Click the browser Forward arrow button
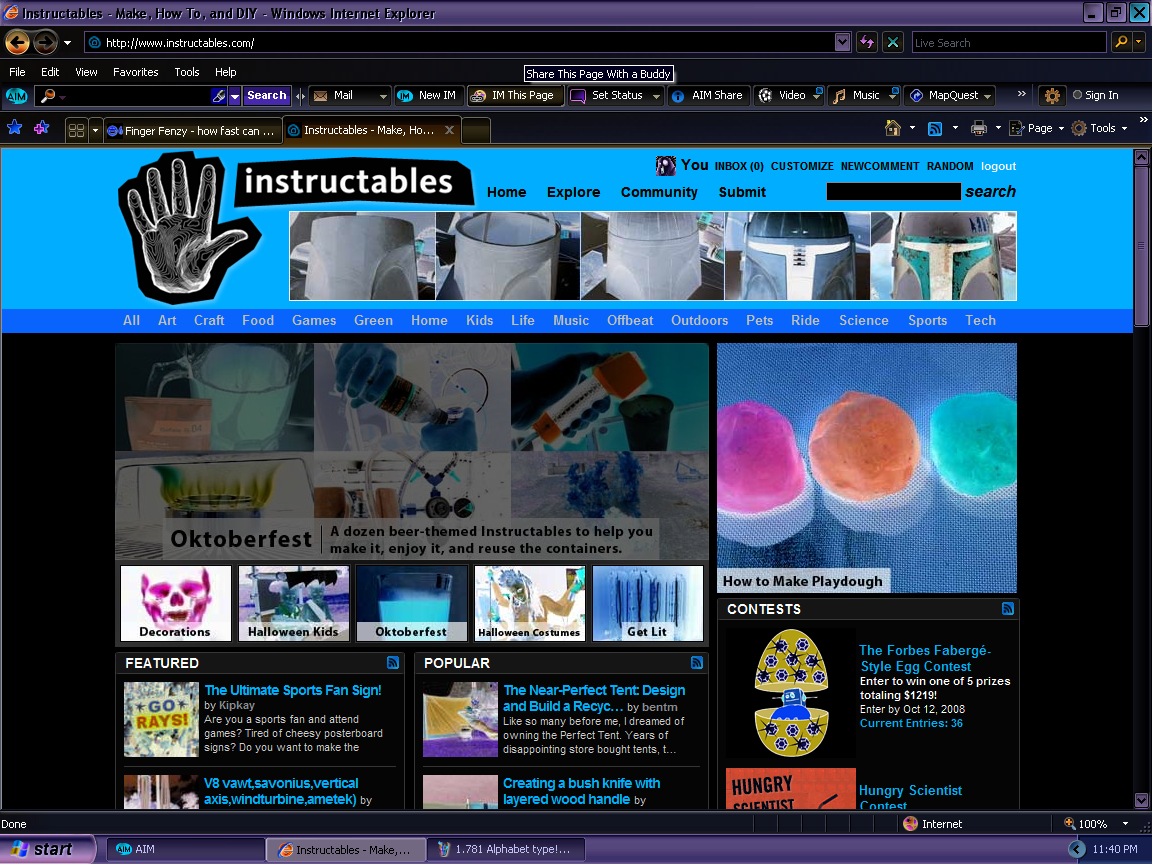Viewport: 1152px width, 864px height. [45, 43]
